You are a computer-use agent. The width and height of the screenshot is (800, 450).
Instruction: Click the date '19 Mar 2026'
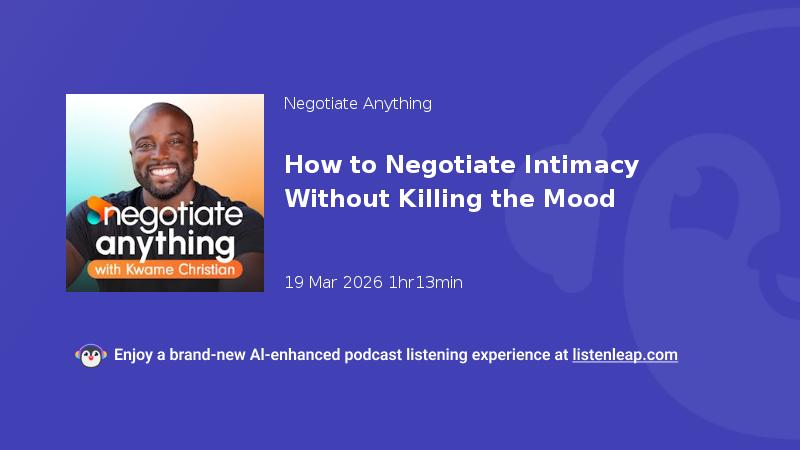click(333, 282)
